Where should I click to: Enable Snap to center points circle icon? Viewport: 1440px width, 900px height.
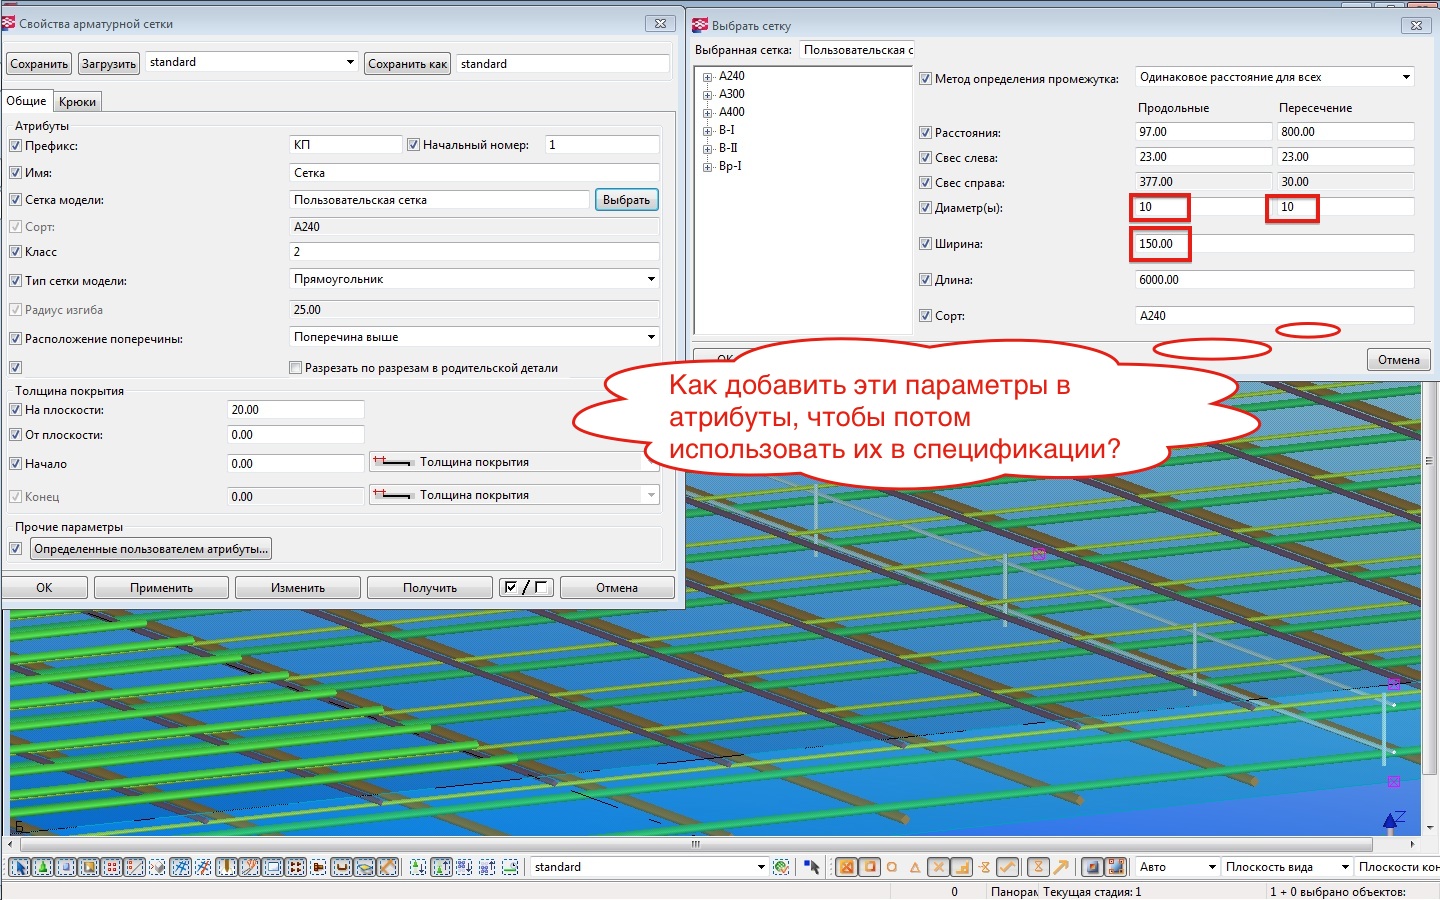[x=891, y=867]
